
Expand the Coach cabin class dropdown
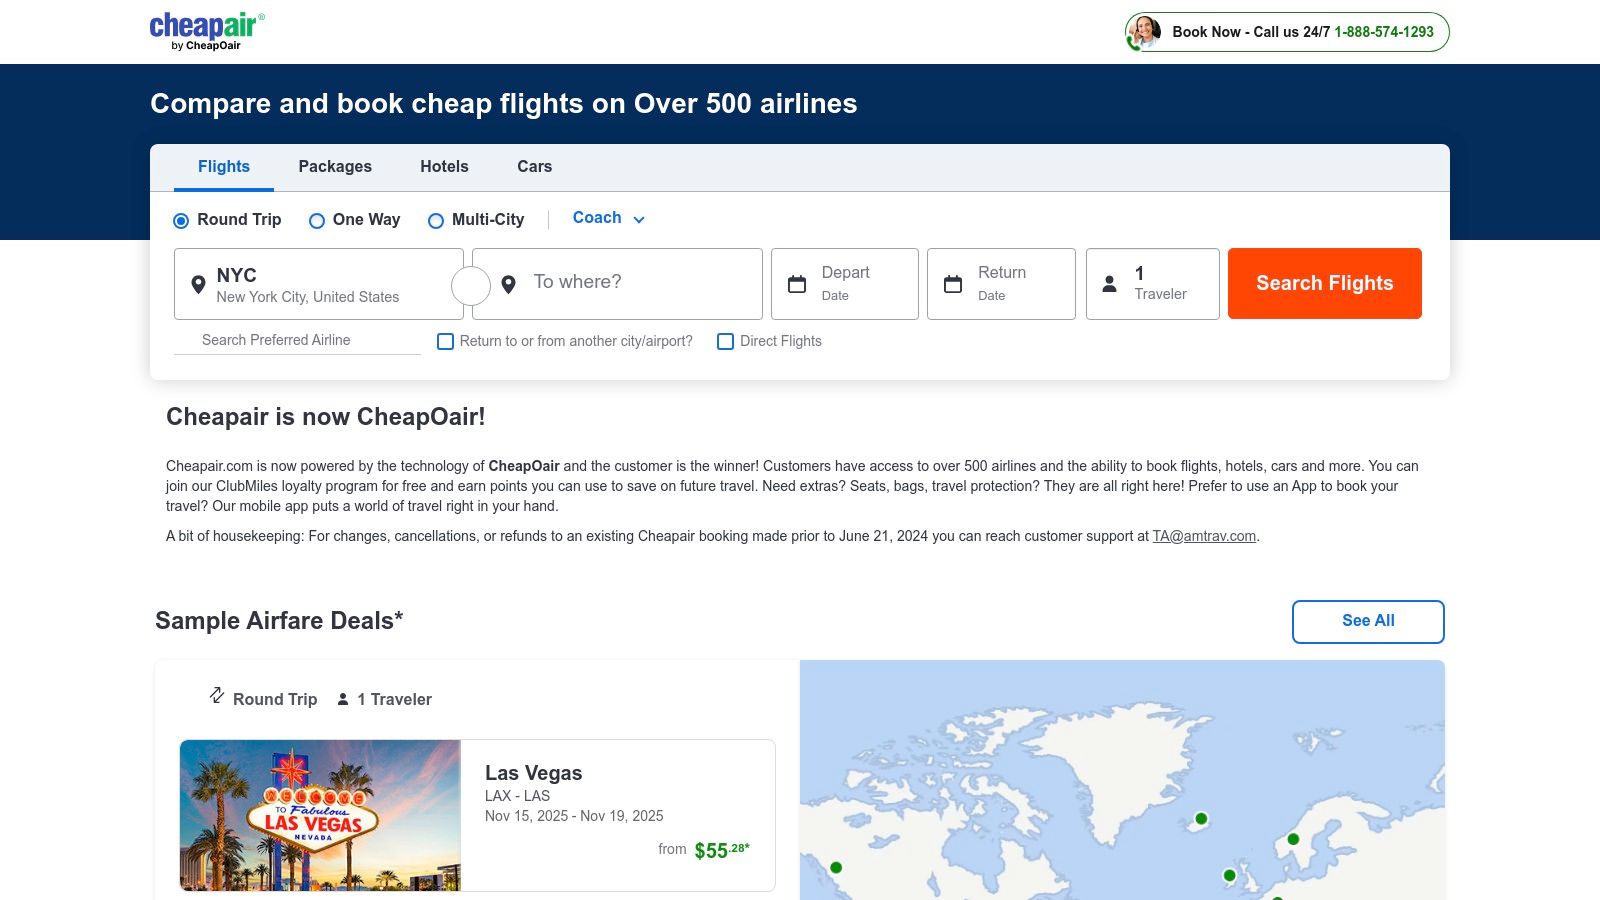coord(608,218)
